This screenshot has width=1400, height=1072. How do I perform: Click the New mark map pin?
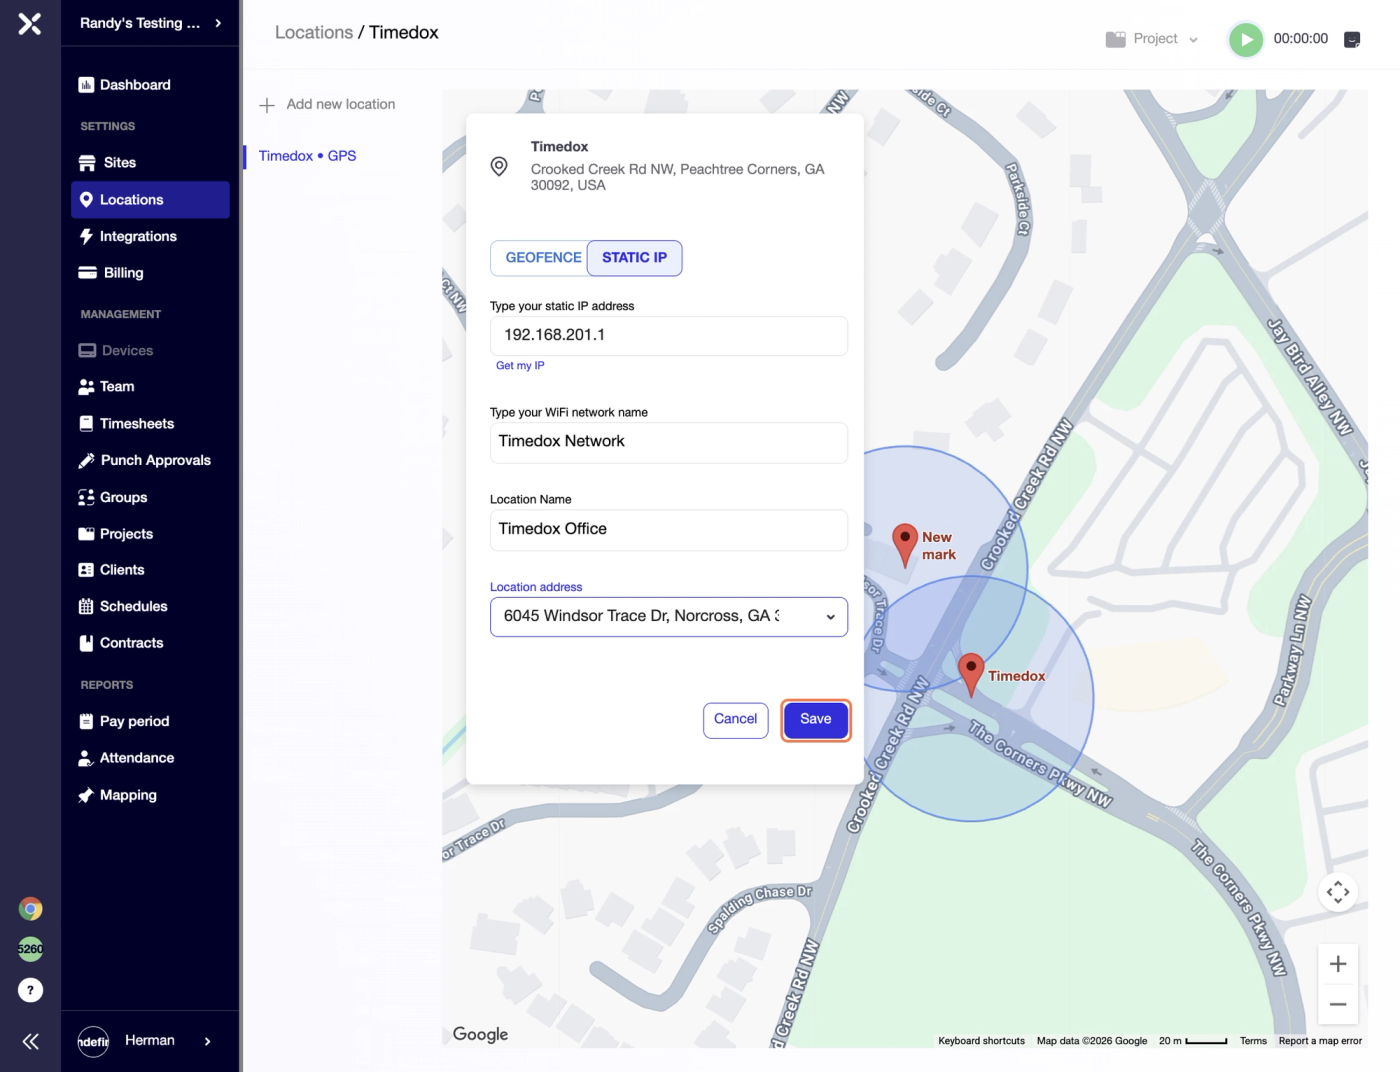tap(905, 545)
